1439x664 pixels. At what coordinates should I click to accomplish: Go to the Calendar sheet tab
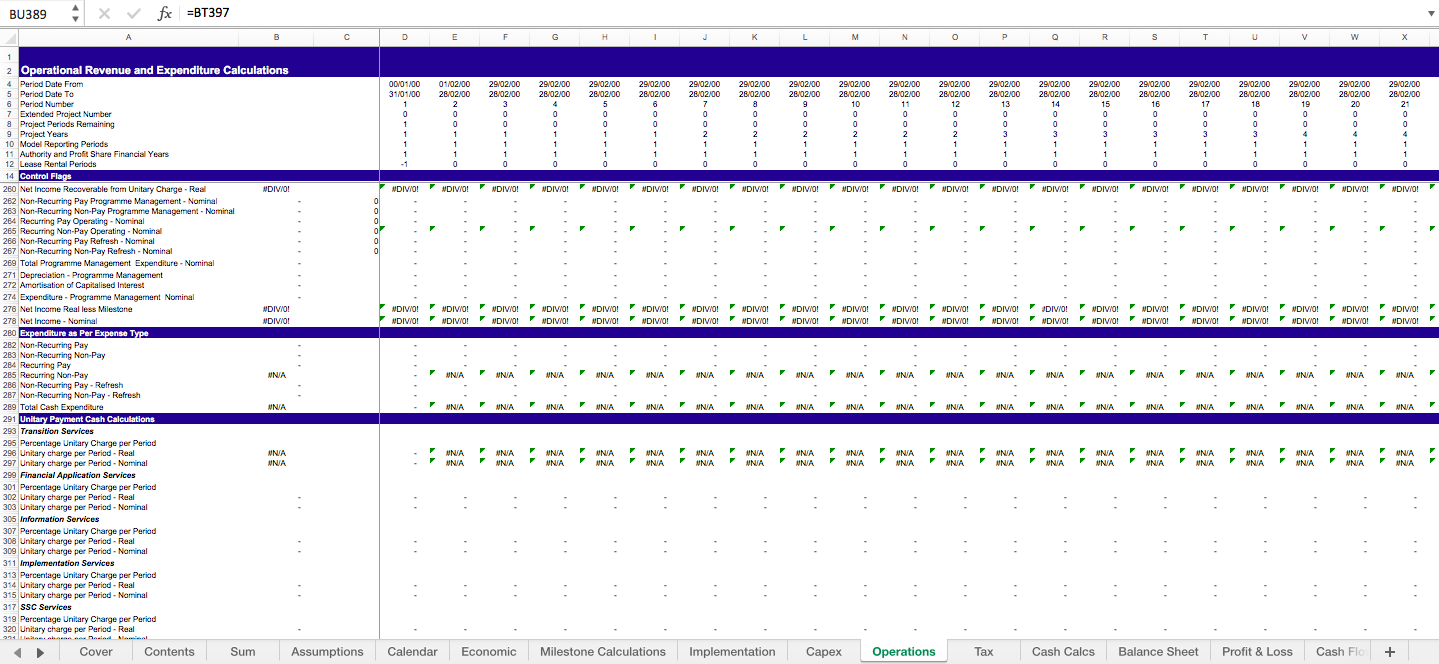412,651
